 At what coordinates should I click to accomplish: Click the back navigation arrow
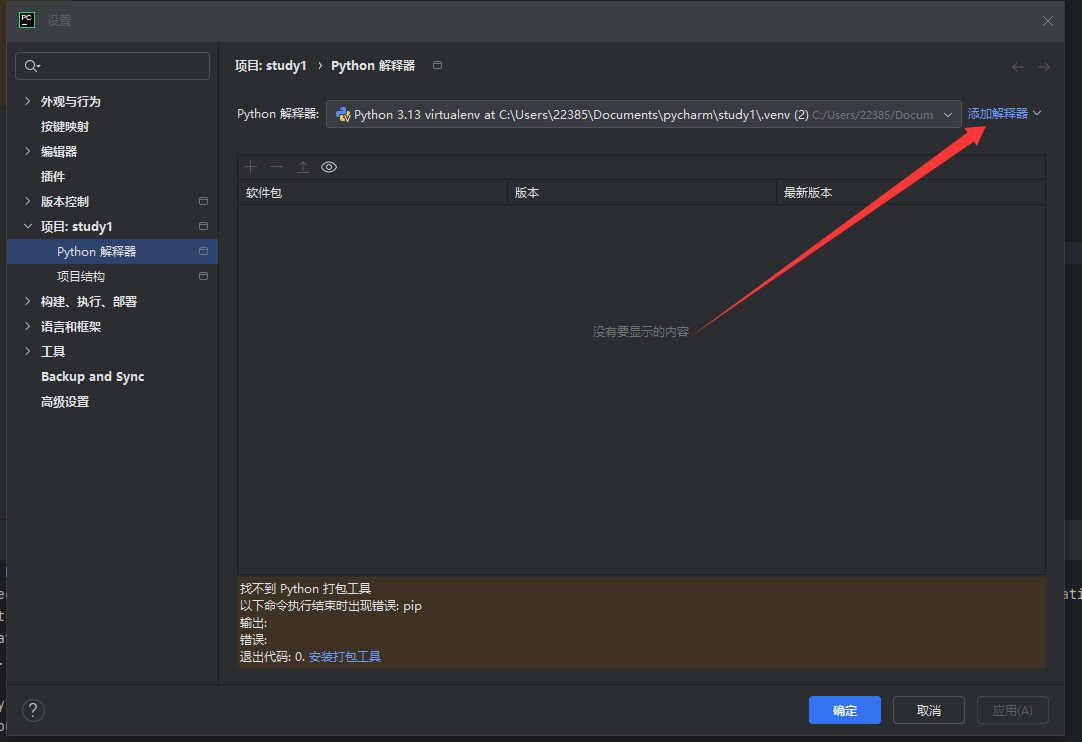pyautogui.click(x=1018, y=67)
